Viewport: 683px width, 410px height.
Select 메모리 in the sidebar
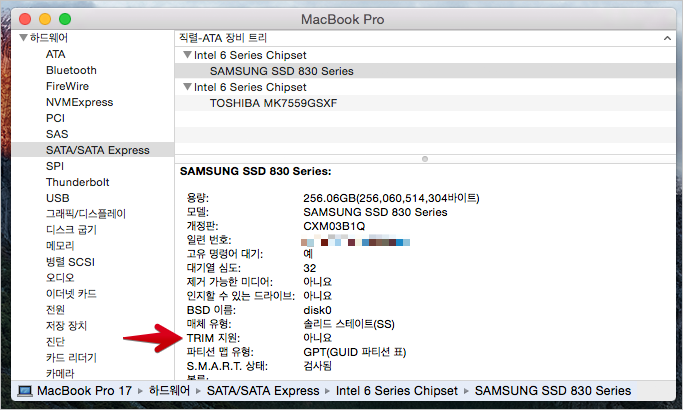pos(60,246)
